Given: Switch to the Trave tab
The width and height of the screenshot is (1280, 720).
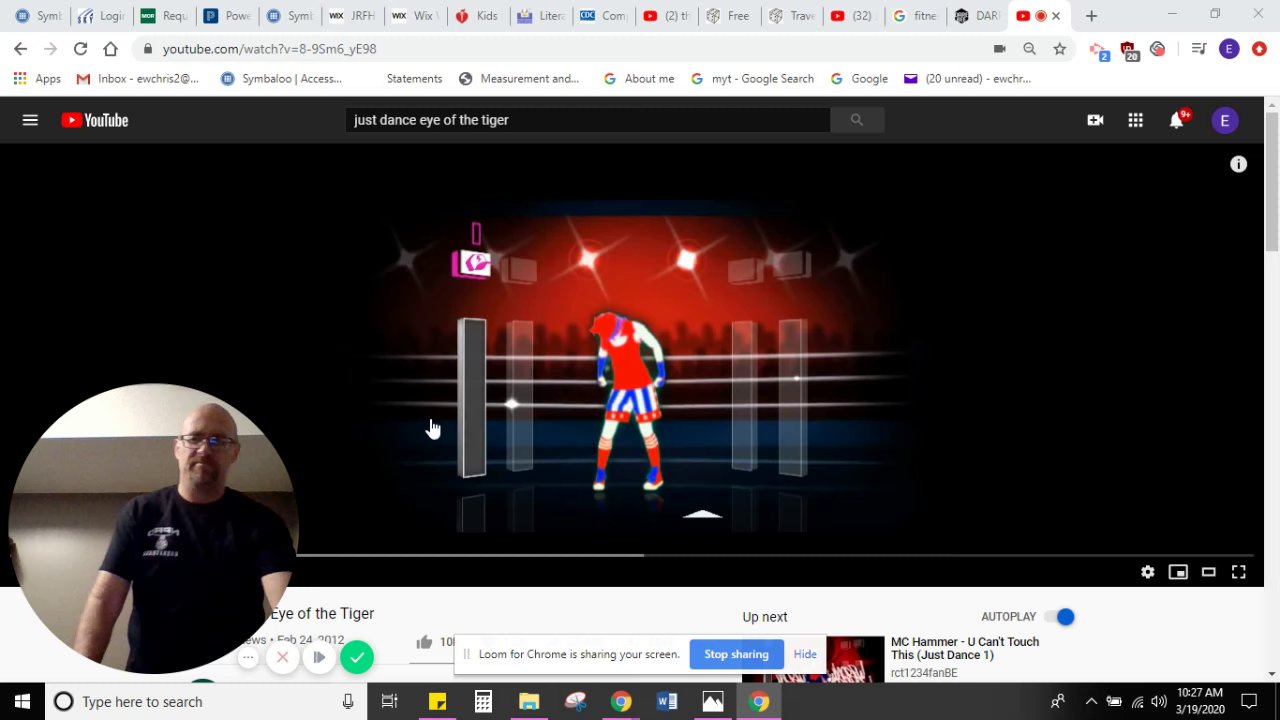Looking at the screenshot, I should tap(790, 16).
